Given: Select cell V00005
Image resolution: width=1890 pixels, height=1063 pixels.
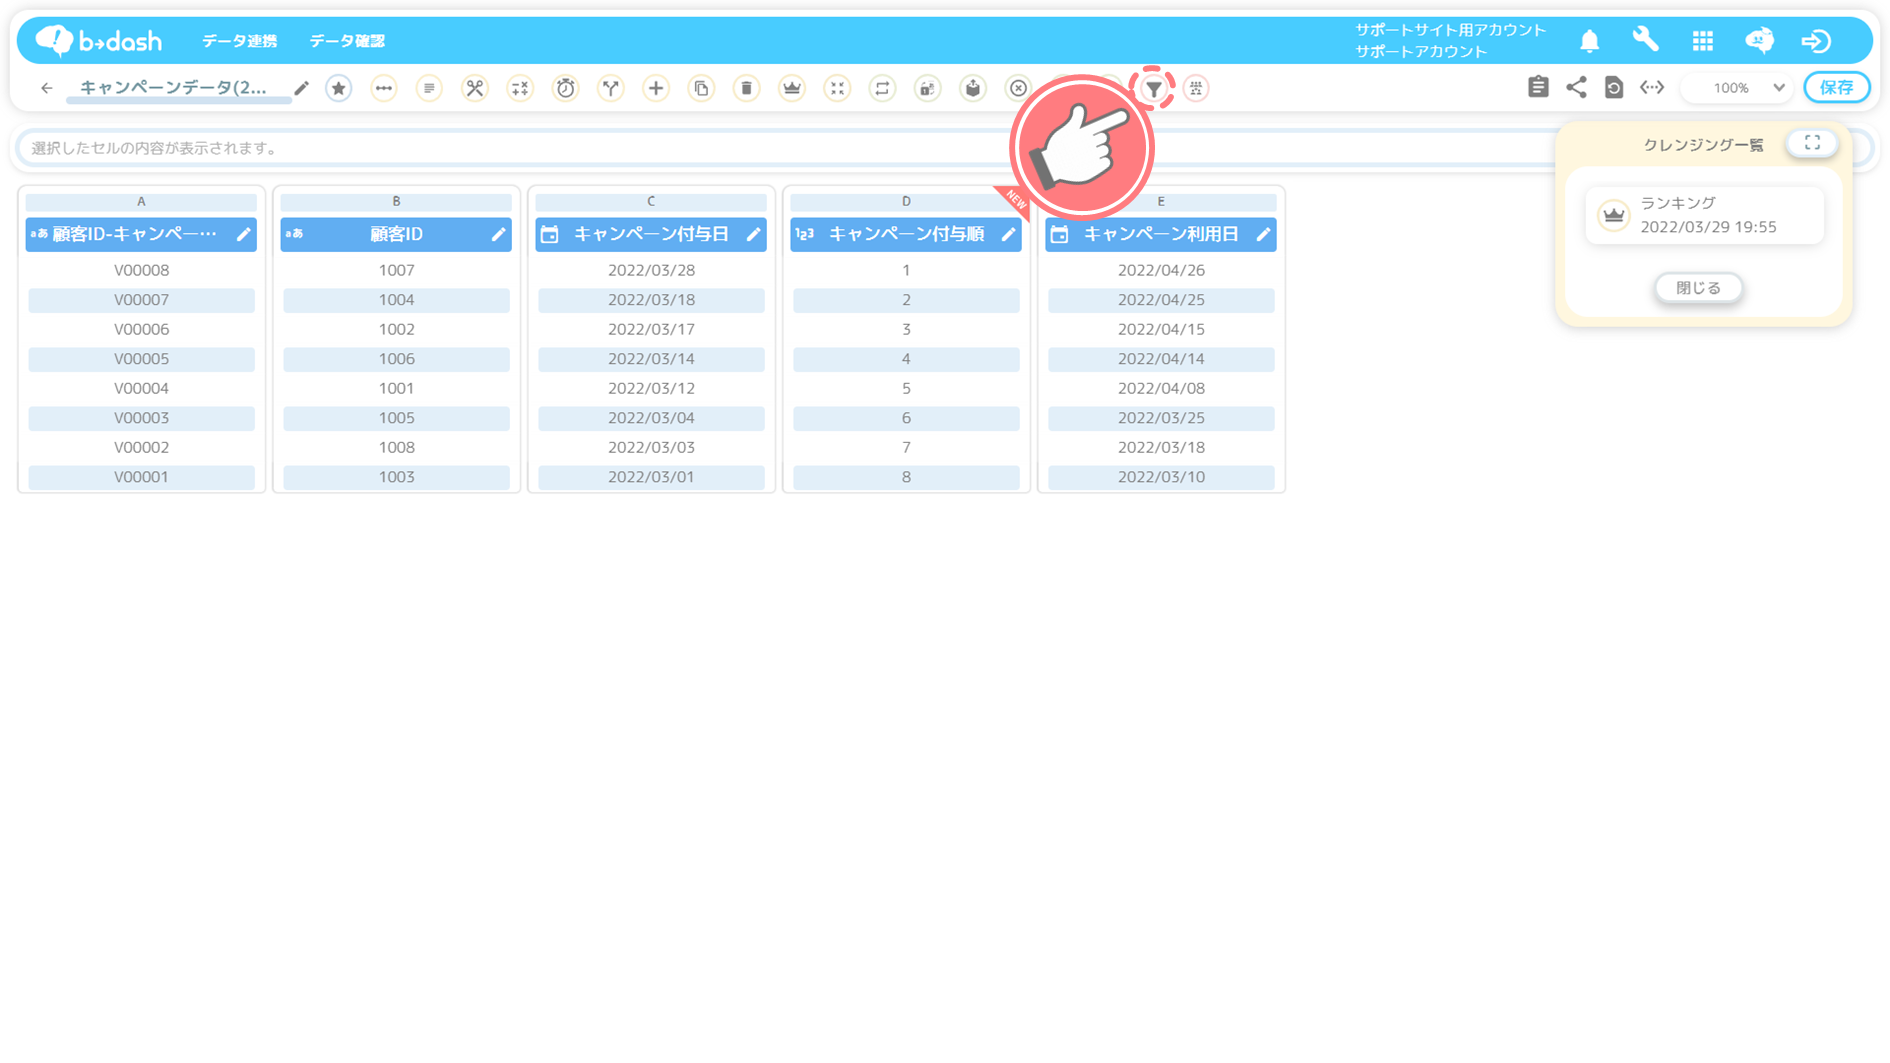Looking at the screenshot, I should pyautogui.click(x=141, y=359).
